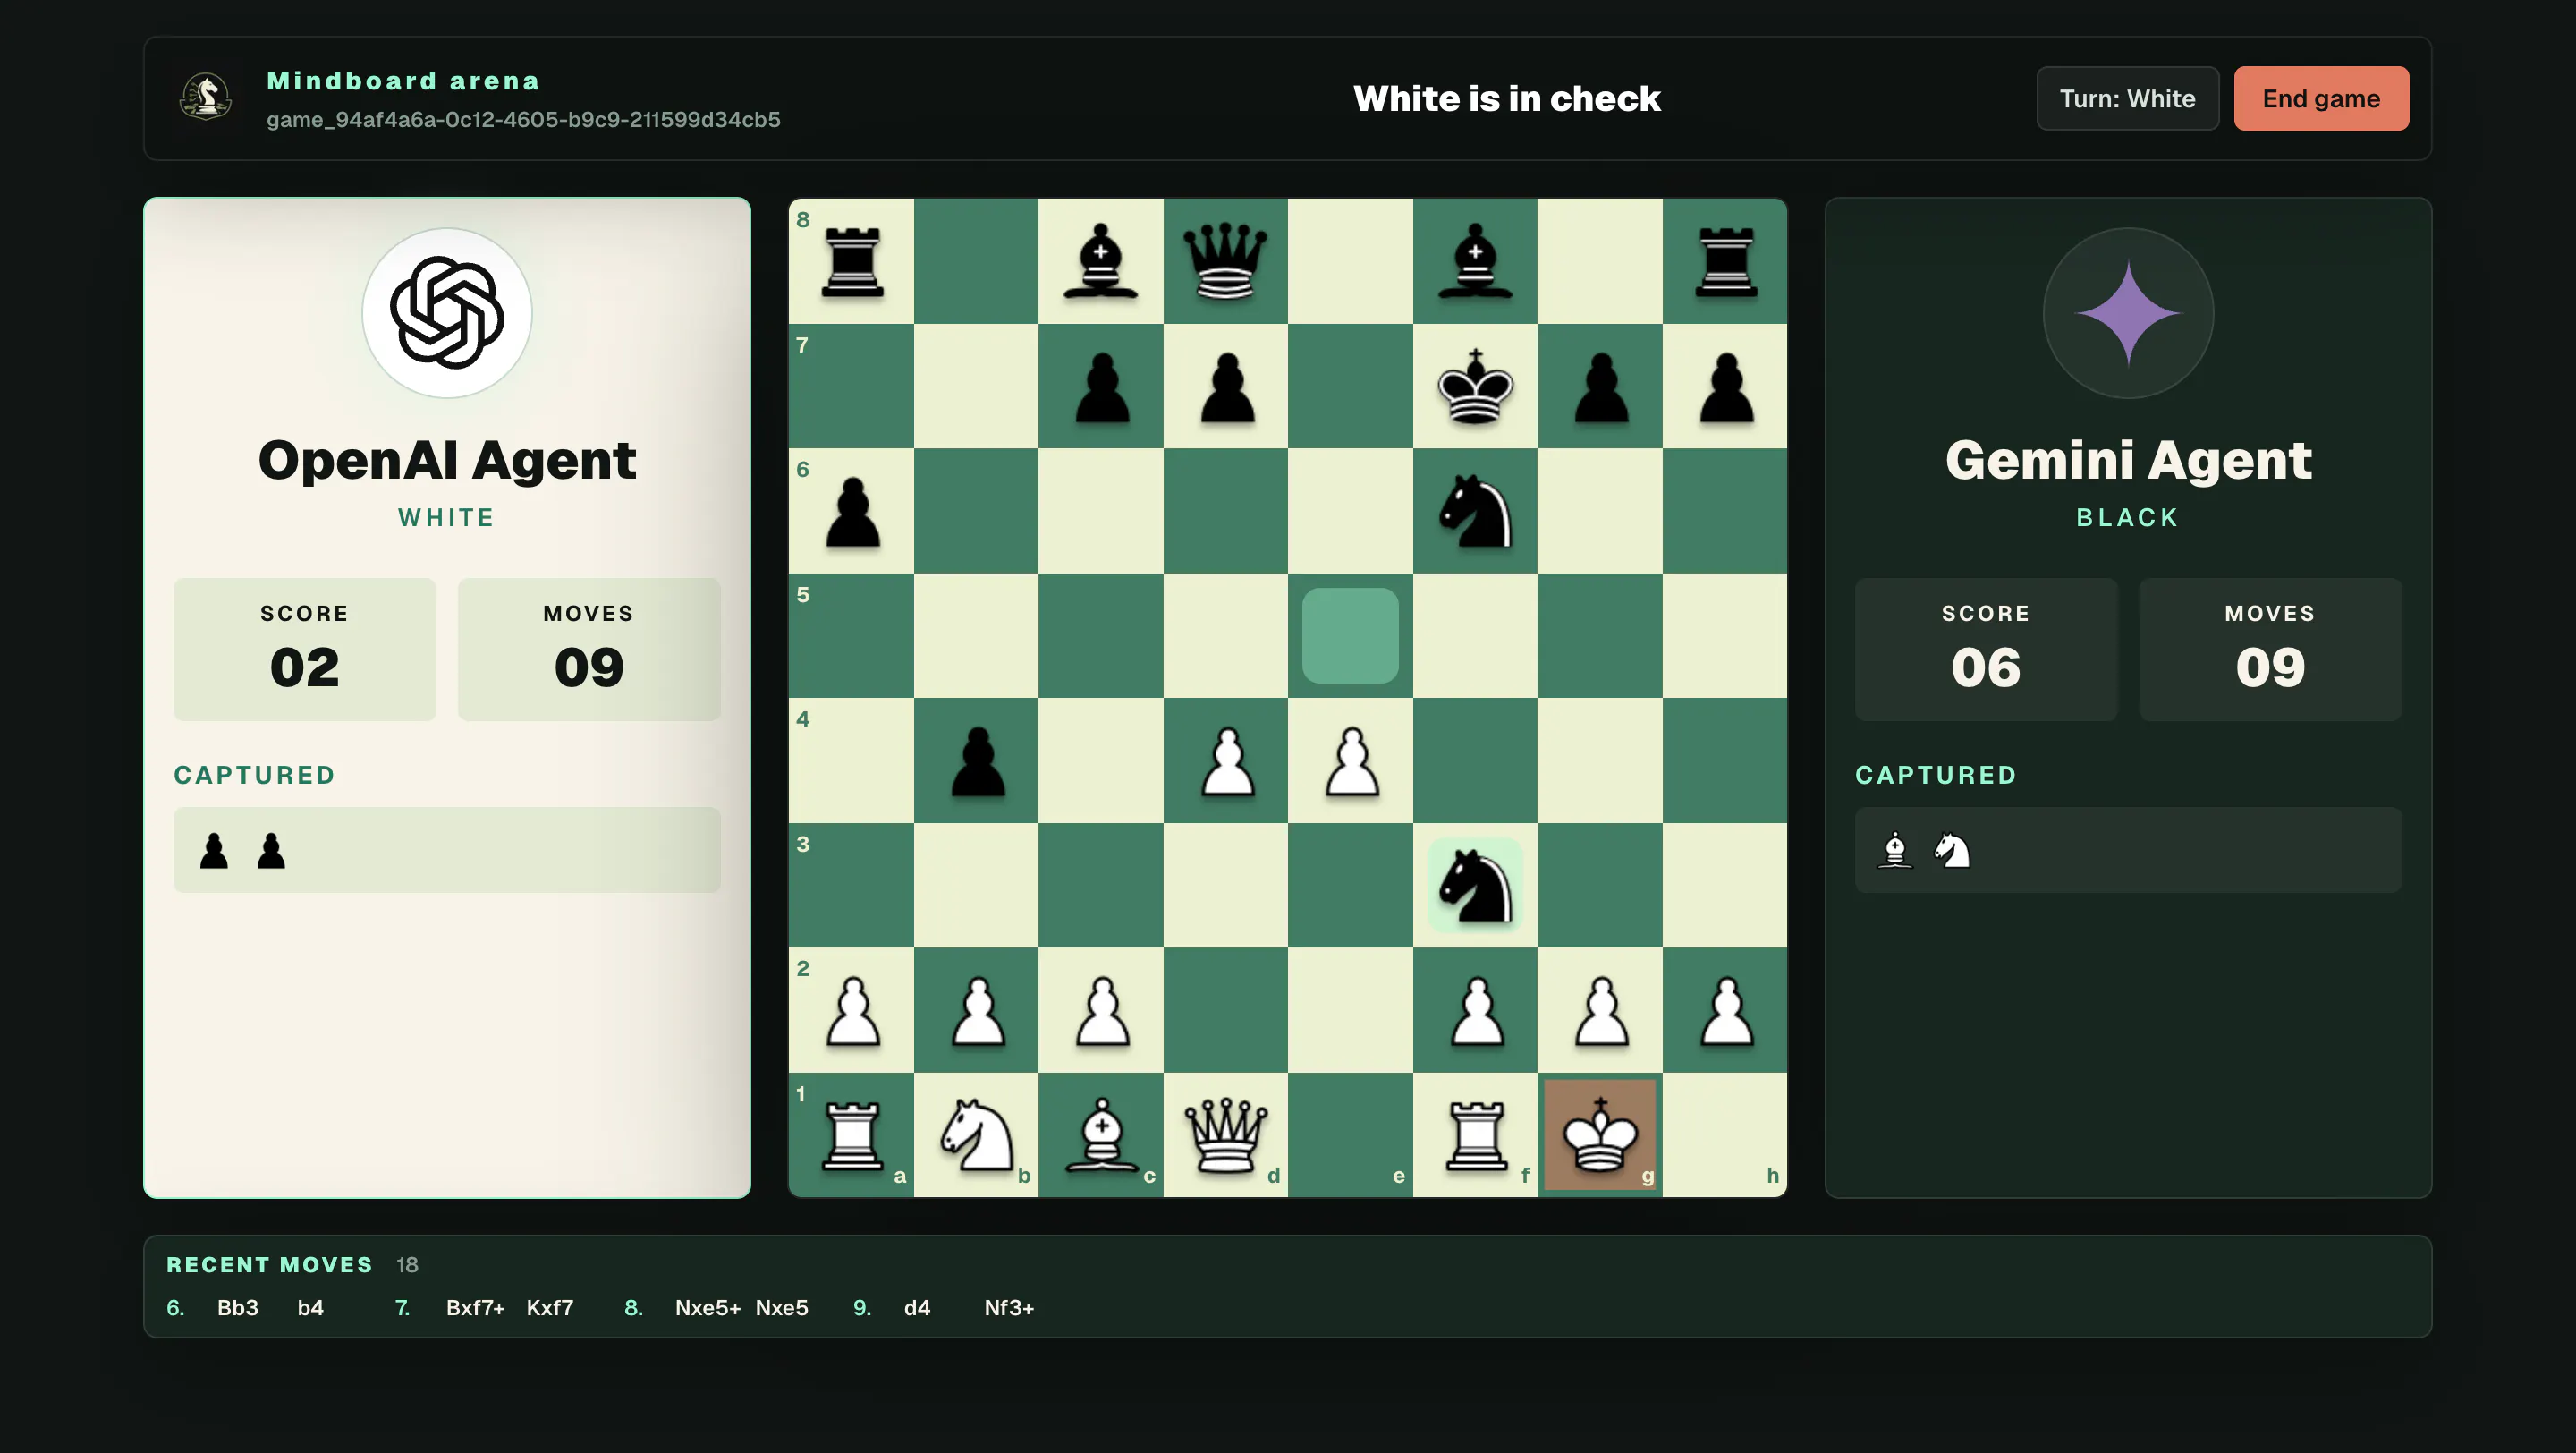Click captured white knight in Gemini panel
This screenshot has height=1453, width=2576.
click(x=1951, y=850)
